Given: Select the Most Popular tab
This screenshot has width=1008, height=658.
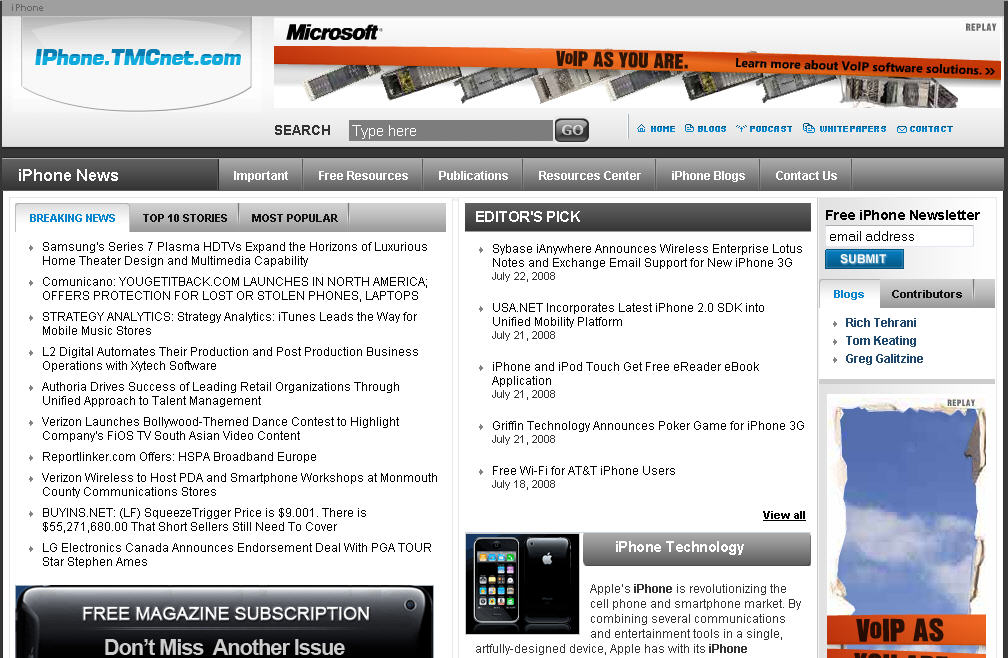Looking at the screenshot, I should point(294,218).
